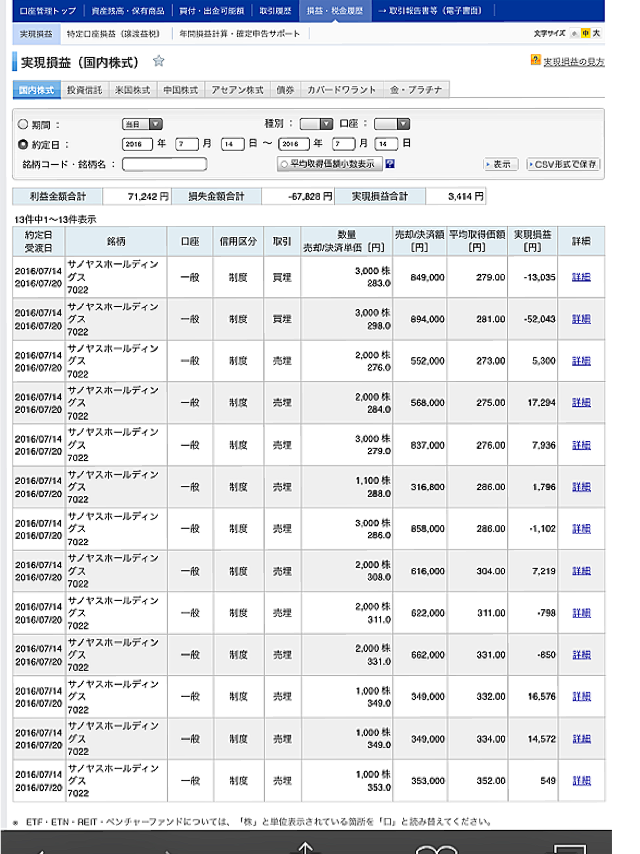Select the 約定日 radio button

point(23,144)
